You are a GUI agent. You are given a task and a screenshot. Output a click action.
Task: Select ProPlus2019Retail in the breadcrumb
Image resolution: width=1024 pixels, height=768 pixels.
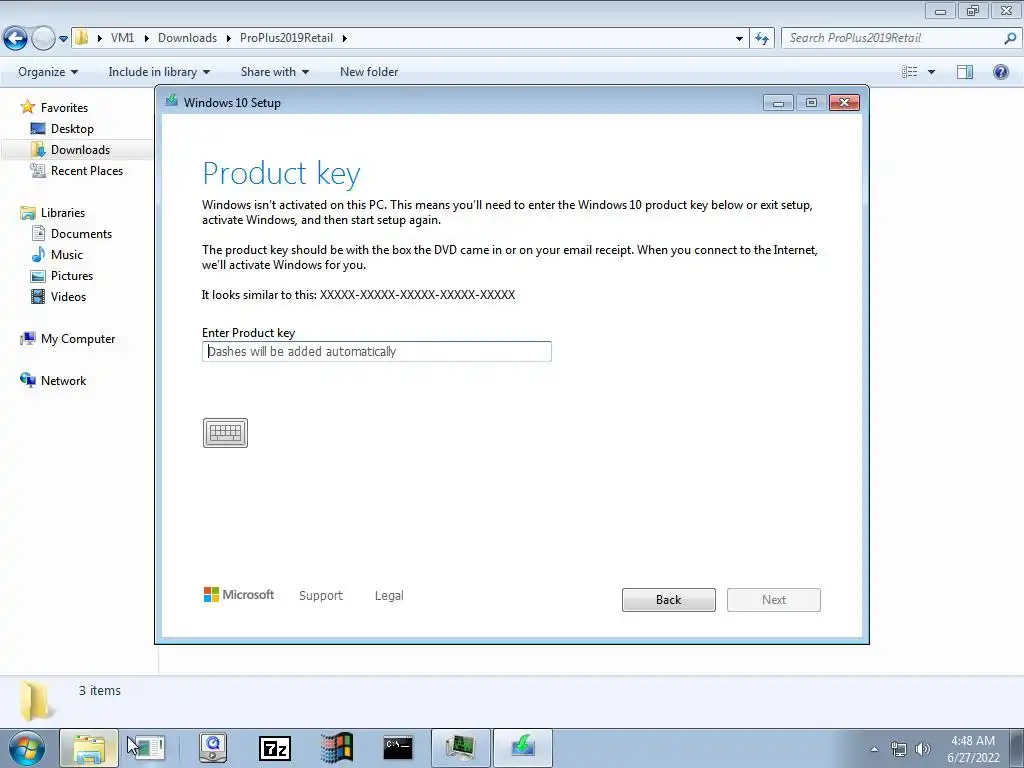point(286,38)
